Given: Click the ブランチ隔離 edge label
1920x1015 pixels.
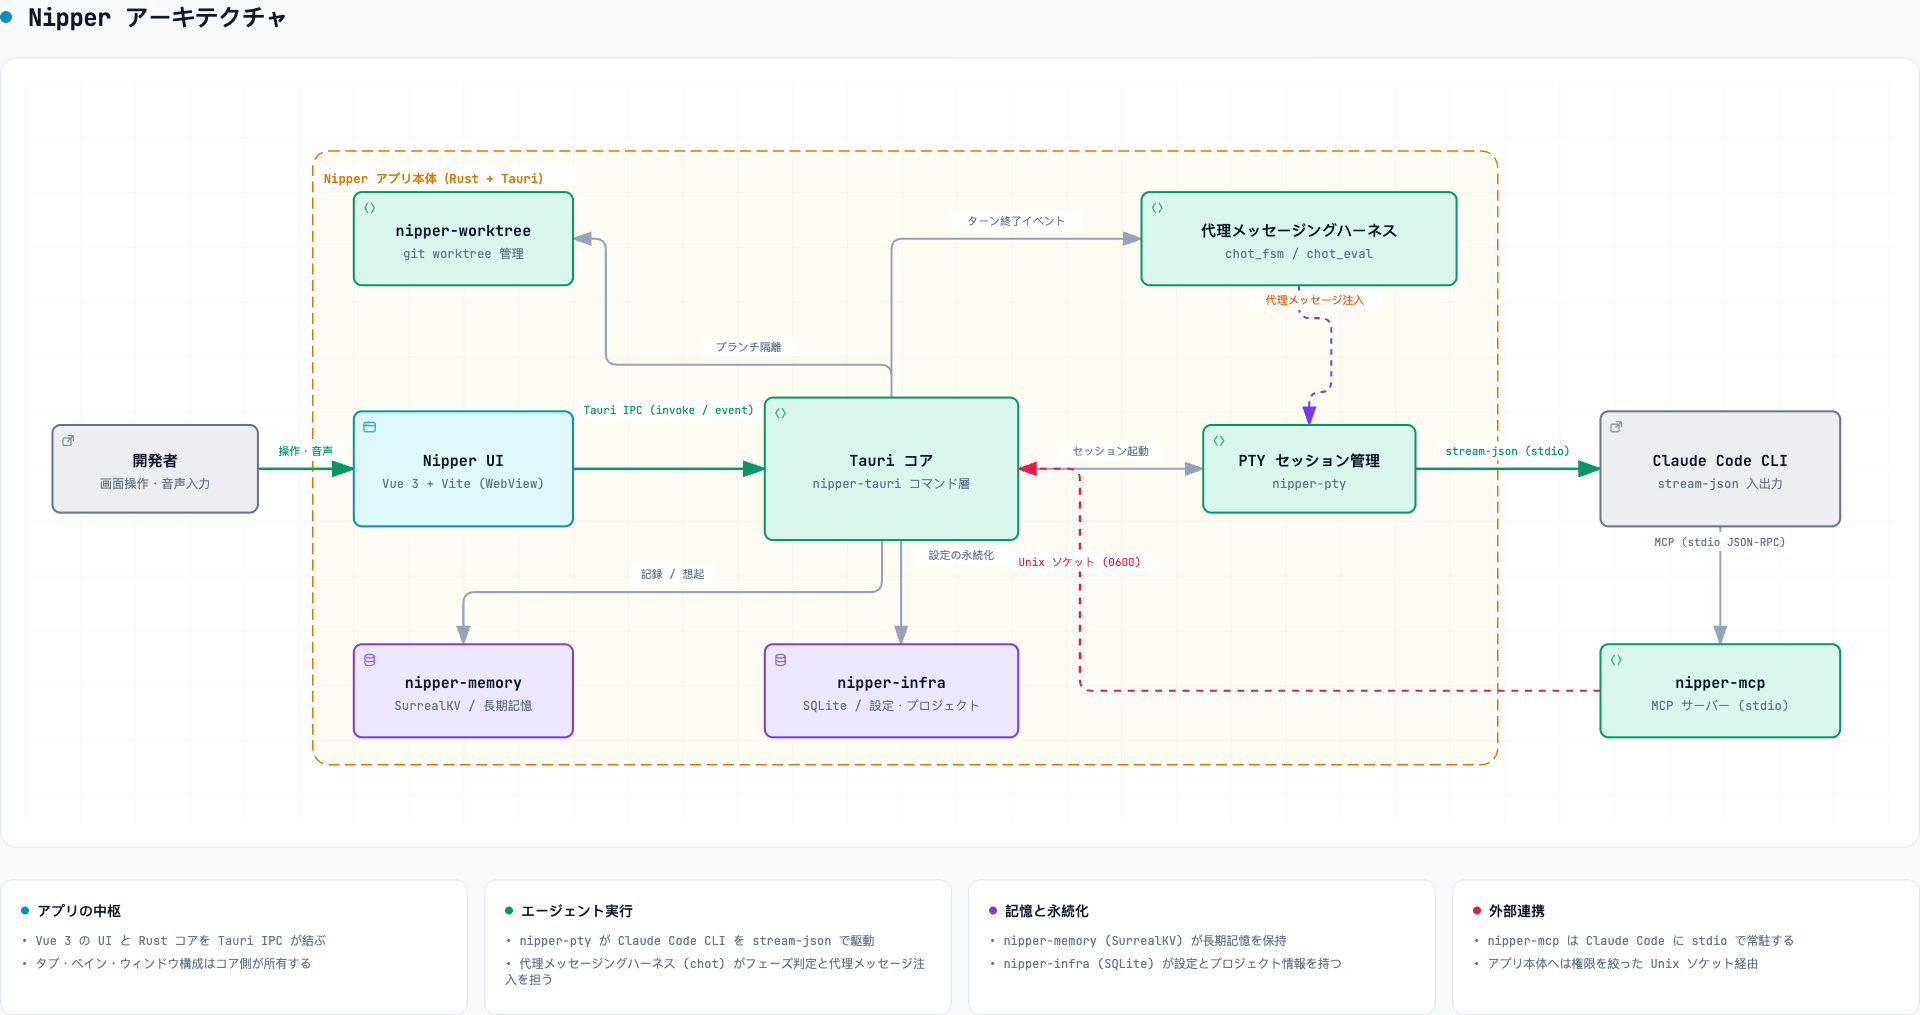Looking at the screenshot, I should [x=748, y=347].
